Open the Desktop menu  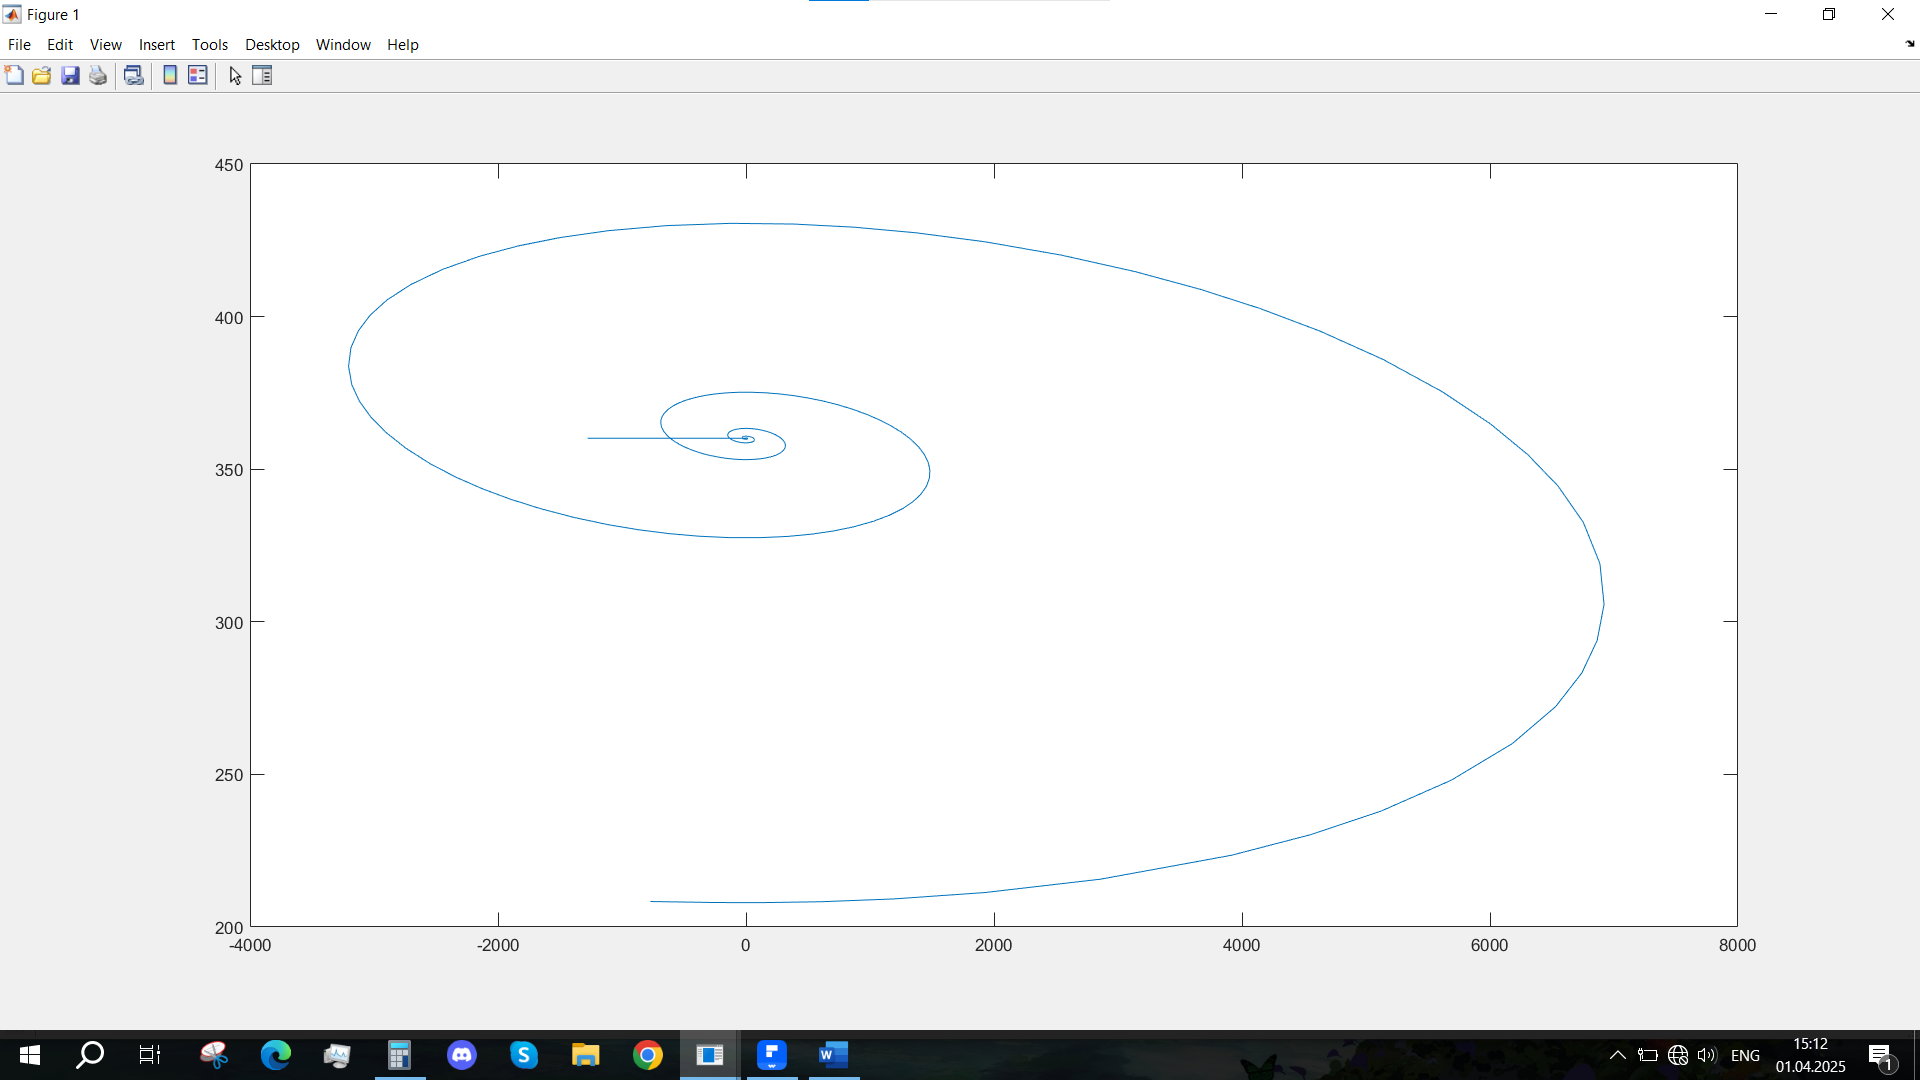(x=272, y=45)
